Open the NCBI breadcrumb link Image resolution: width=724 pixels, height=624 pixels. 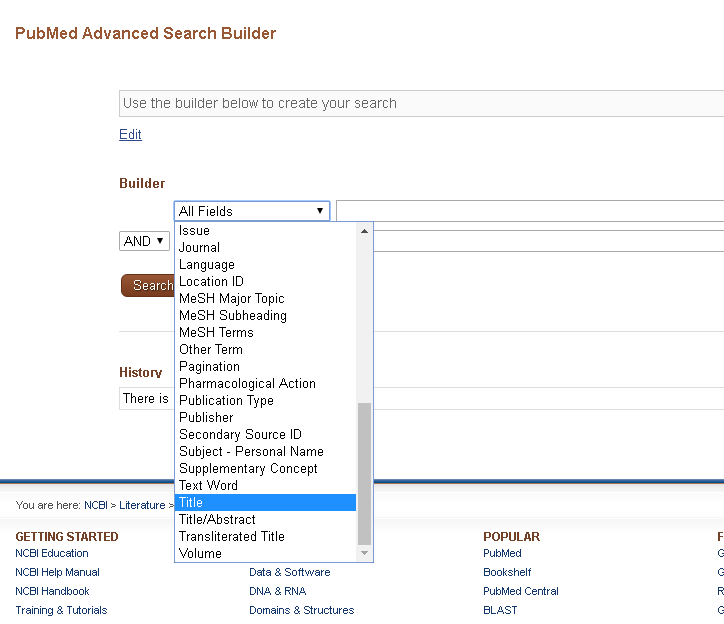[x=96, y=505]
